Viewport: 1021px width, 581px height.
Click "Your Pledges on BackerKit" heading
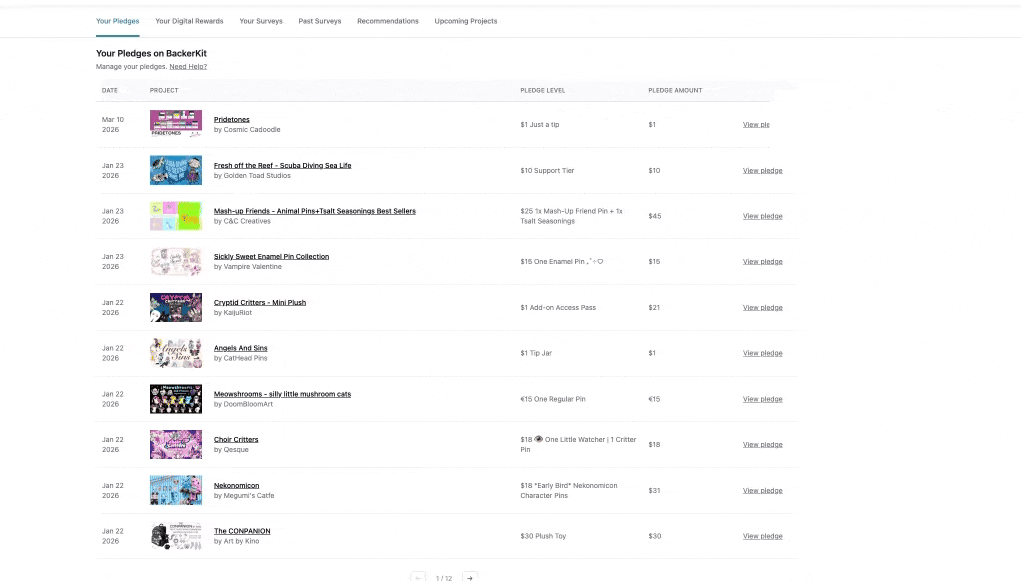click(x=151, y=53)
